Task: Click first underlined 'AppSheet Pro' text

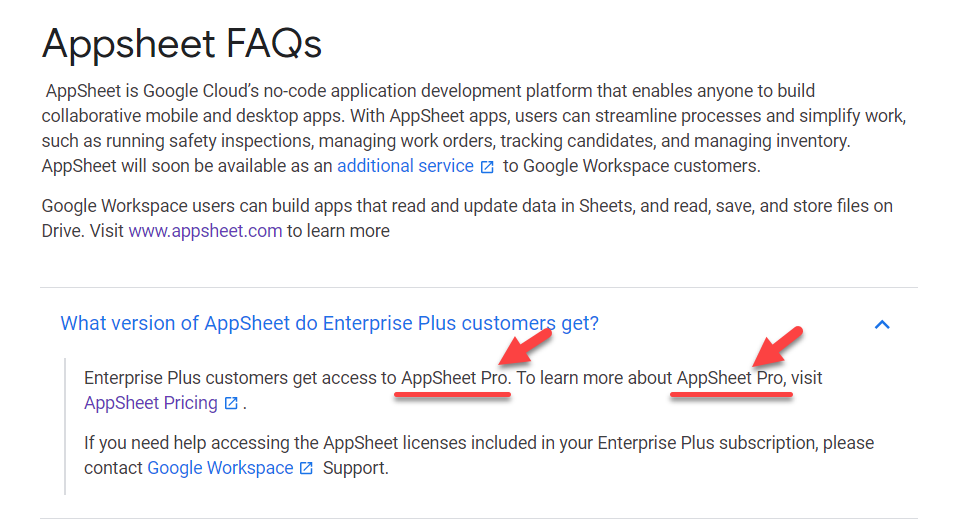Action: (454, 378)
